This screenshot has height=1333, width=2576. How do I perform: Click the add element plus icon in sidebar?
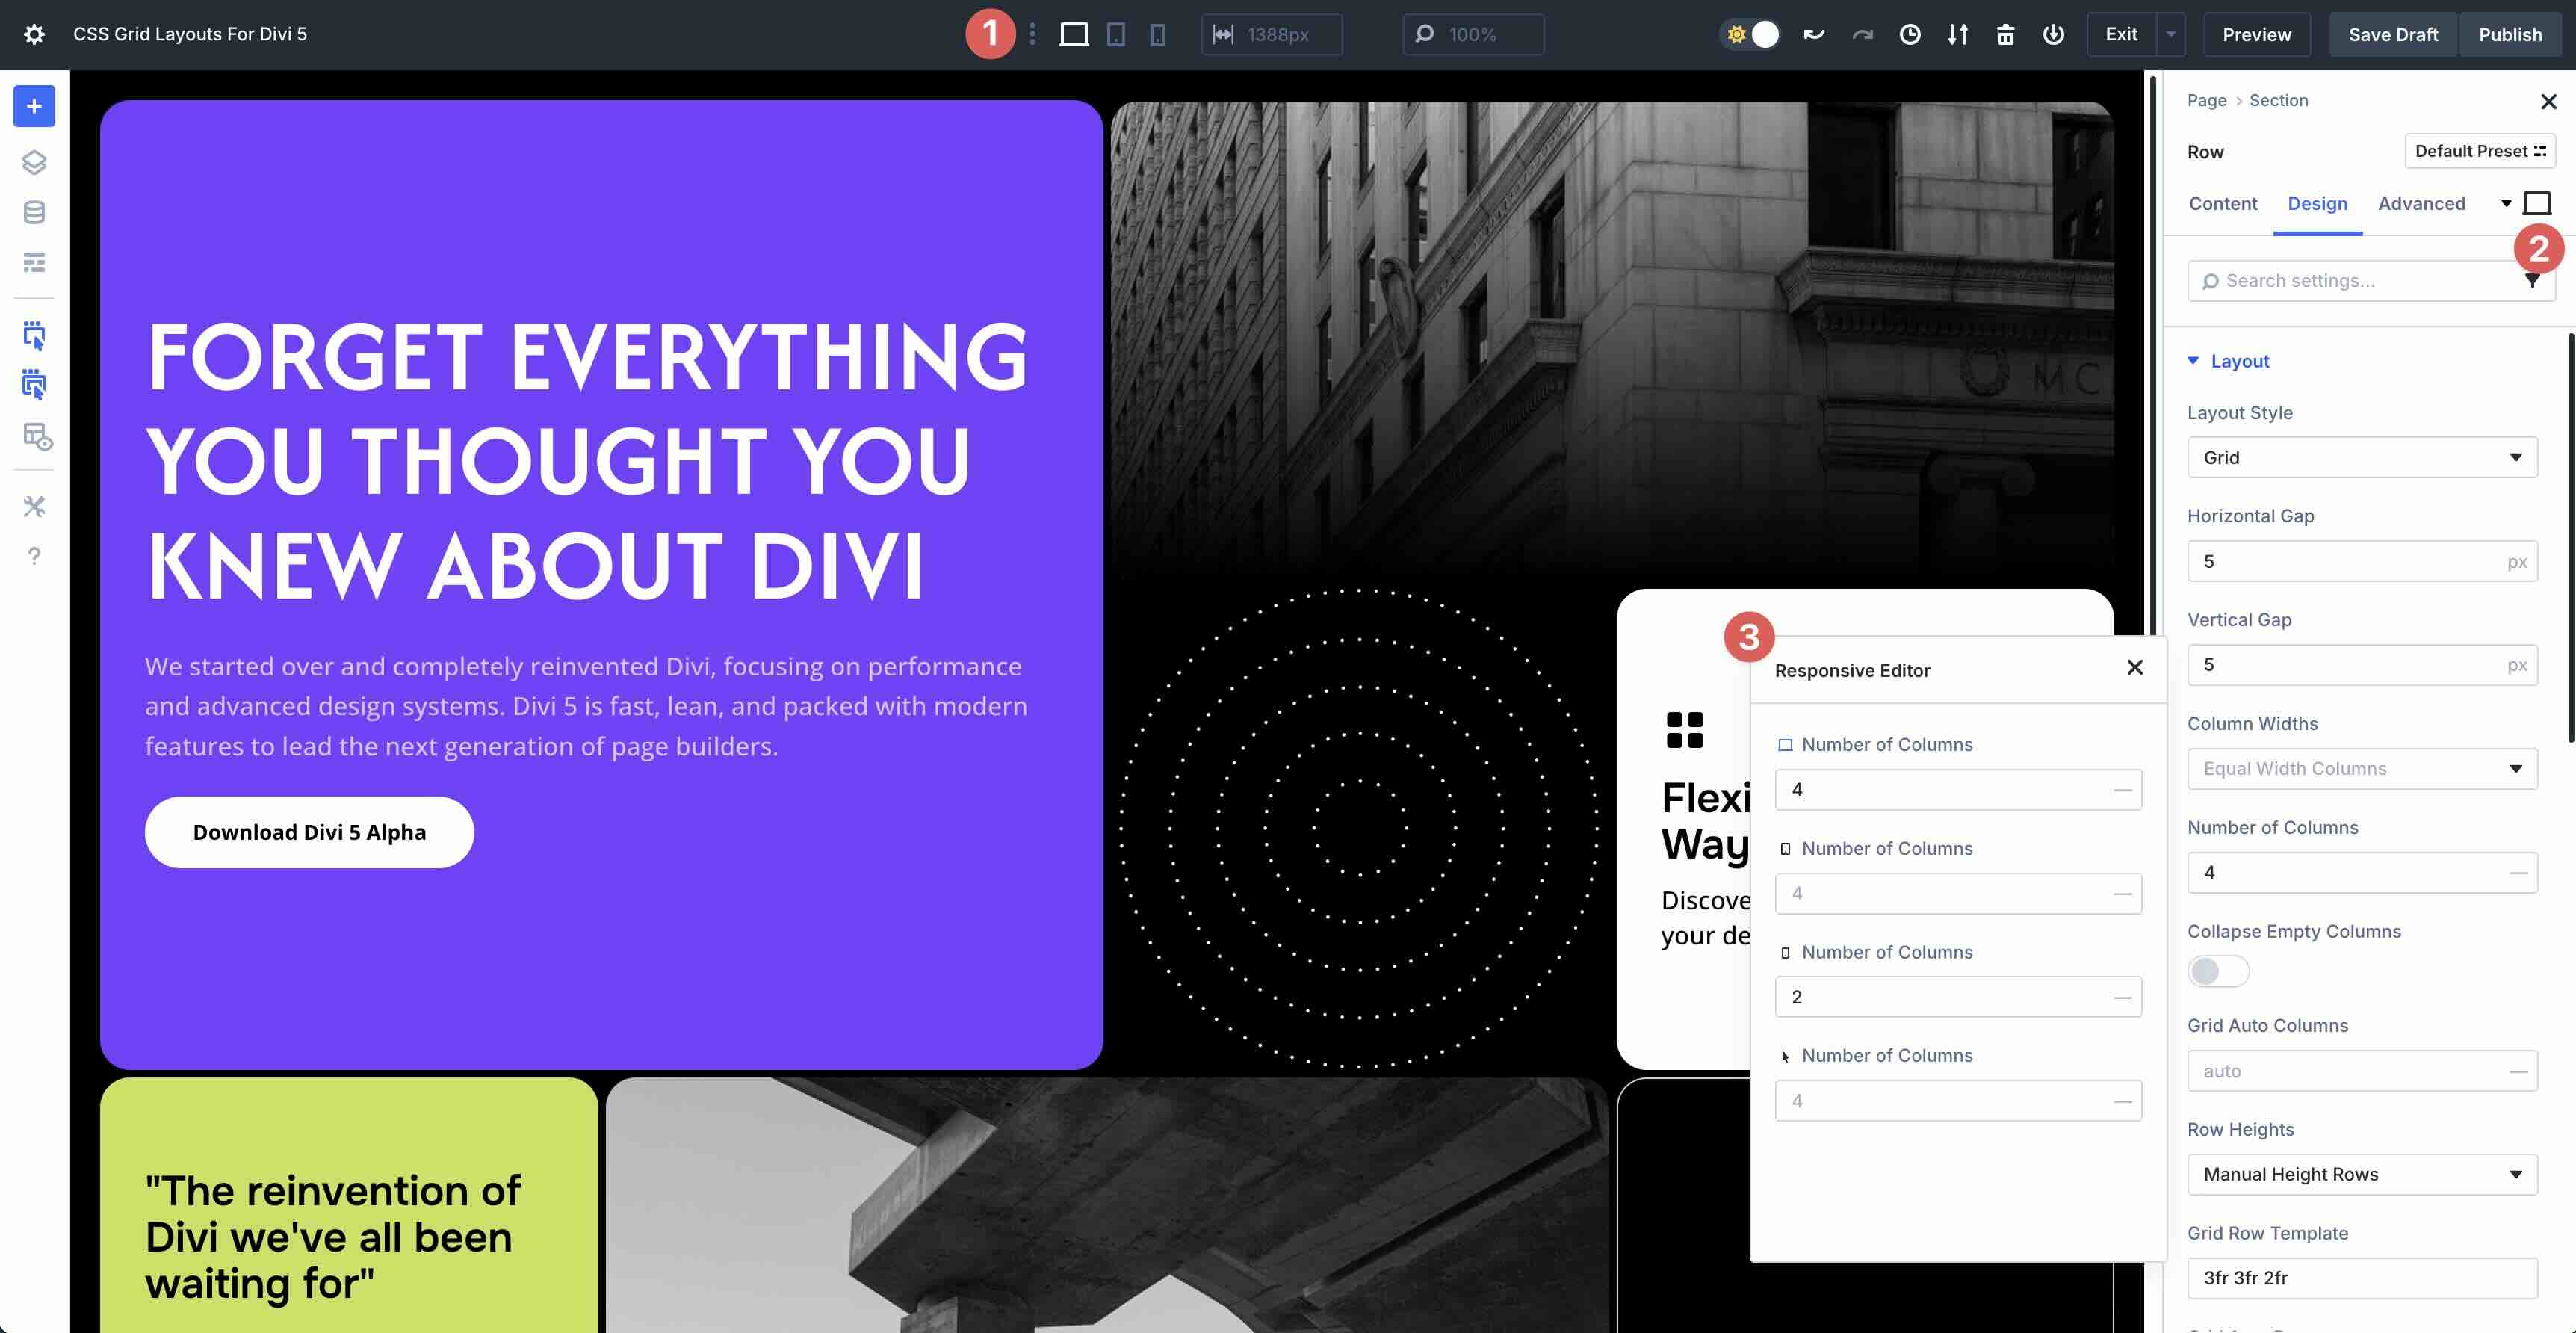pos(34,106)
